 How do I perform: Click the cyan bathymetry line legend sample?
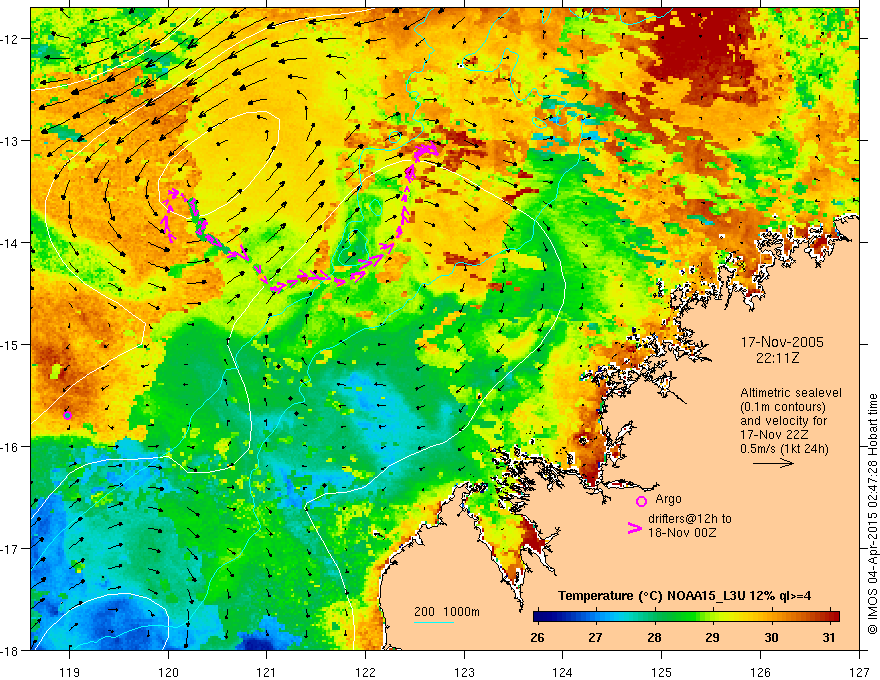pos(434,622)
